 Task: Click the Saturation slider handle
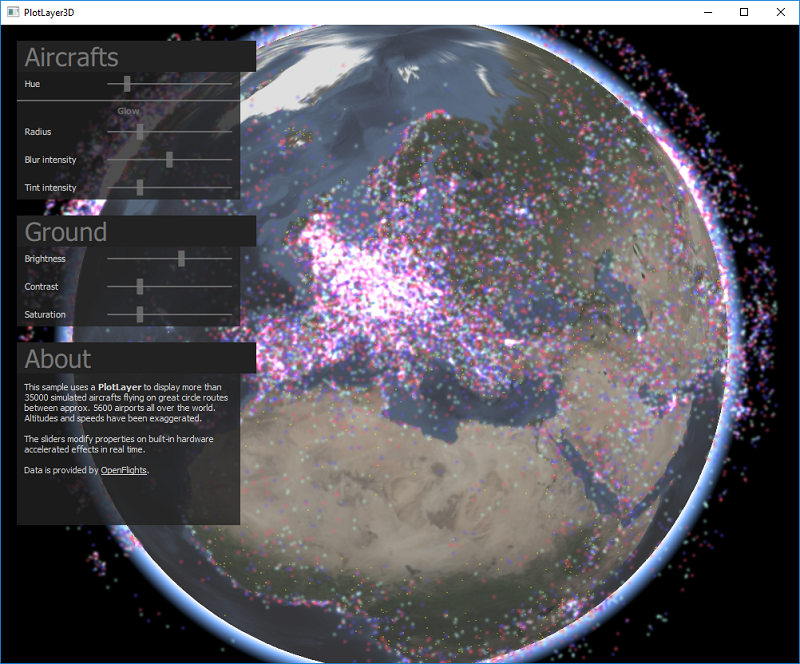140,315
